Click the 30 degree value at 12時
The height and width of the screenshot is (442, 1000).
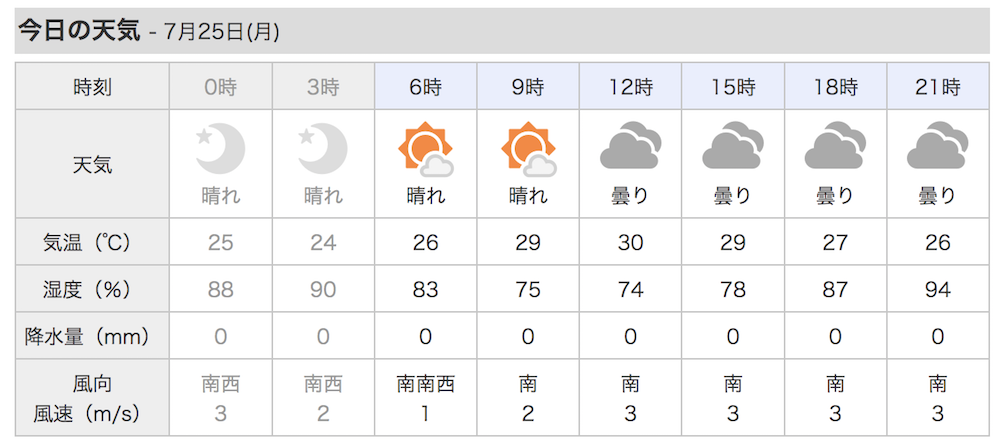(x=631, y=242)
